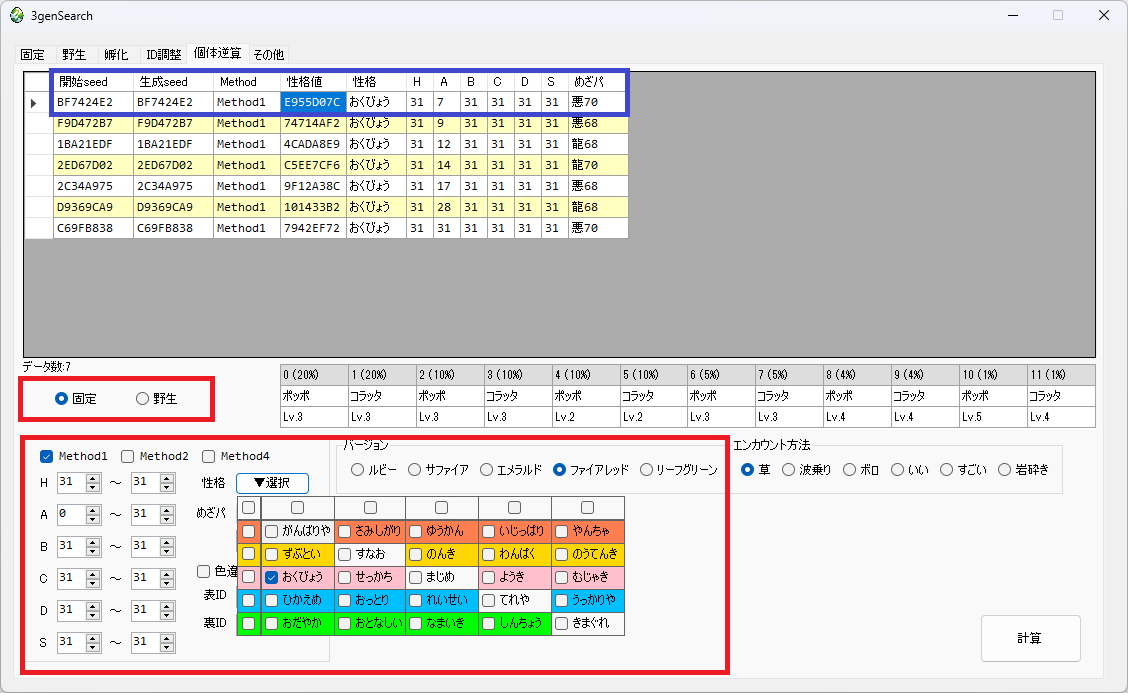Choose the ルビー version radio button
1128x693 pixels.
click(358, 470)
